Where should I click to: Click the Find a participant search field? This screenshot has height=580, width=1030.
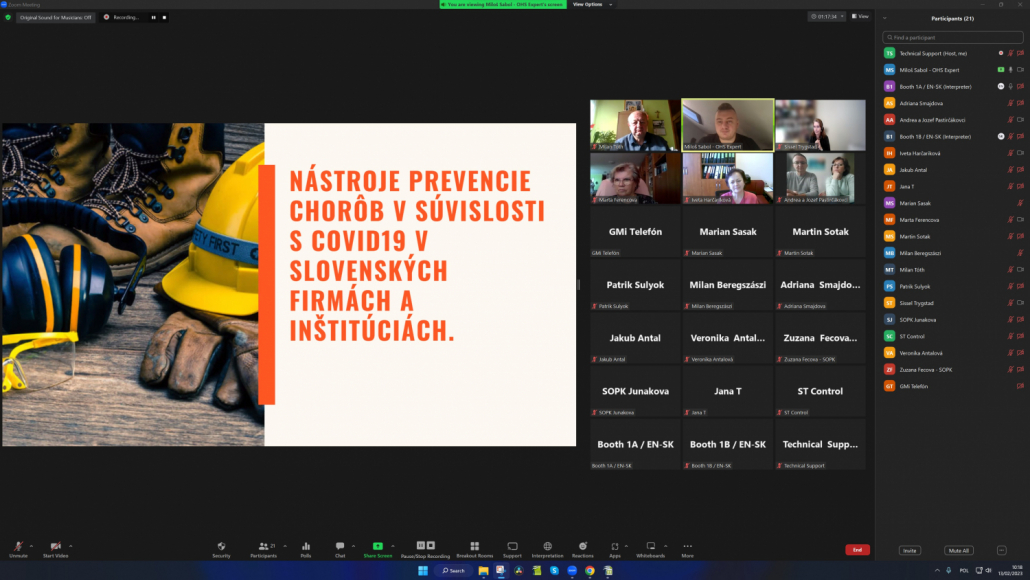click(x=953, y=37)
